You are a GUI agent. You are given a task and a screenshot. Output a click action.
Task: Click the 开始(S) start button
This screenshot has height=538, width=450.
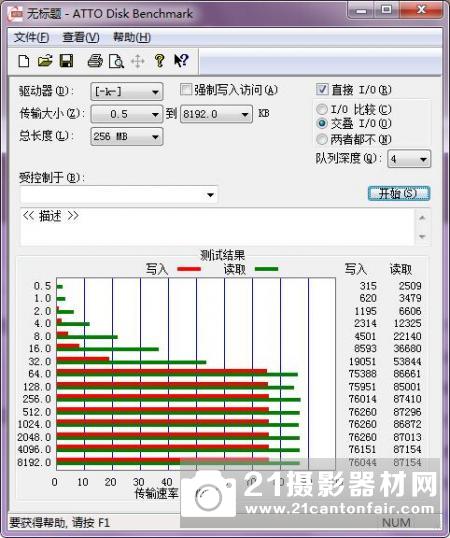(399, 194)
